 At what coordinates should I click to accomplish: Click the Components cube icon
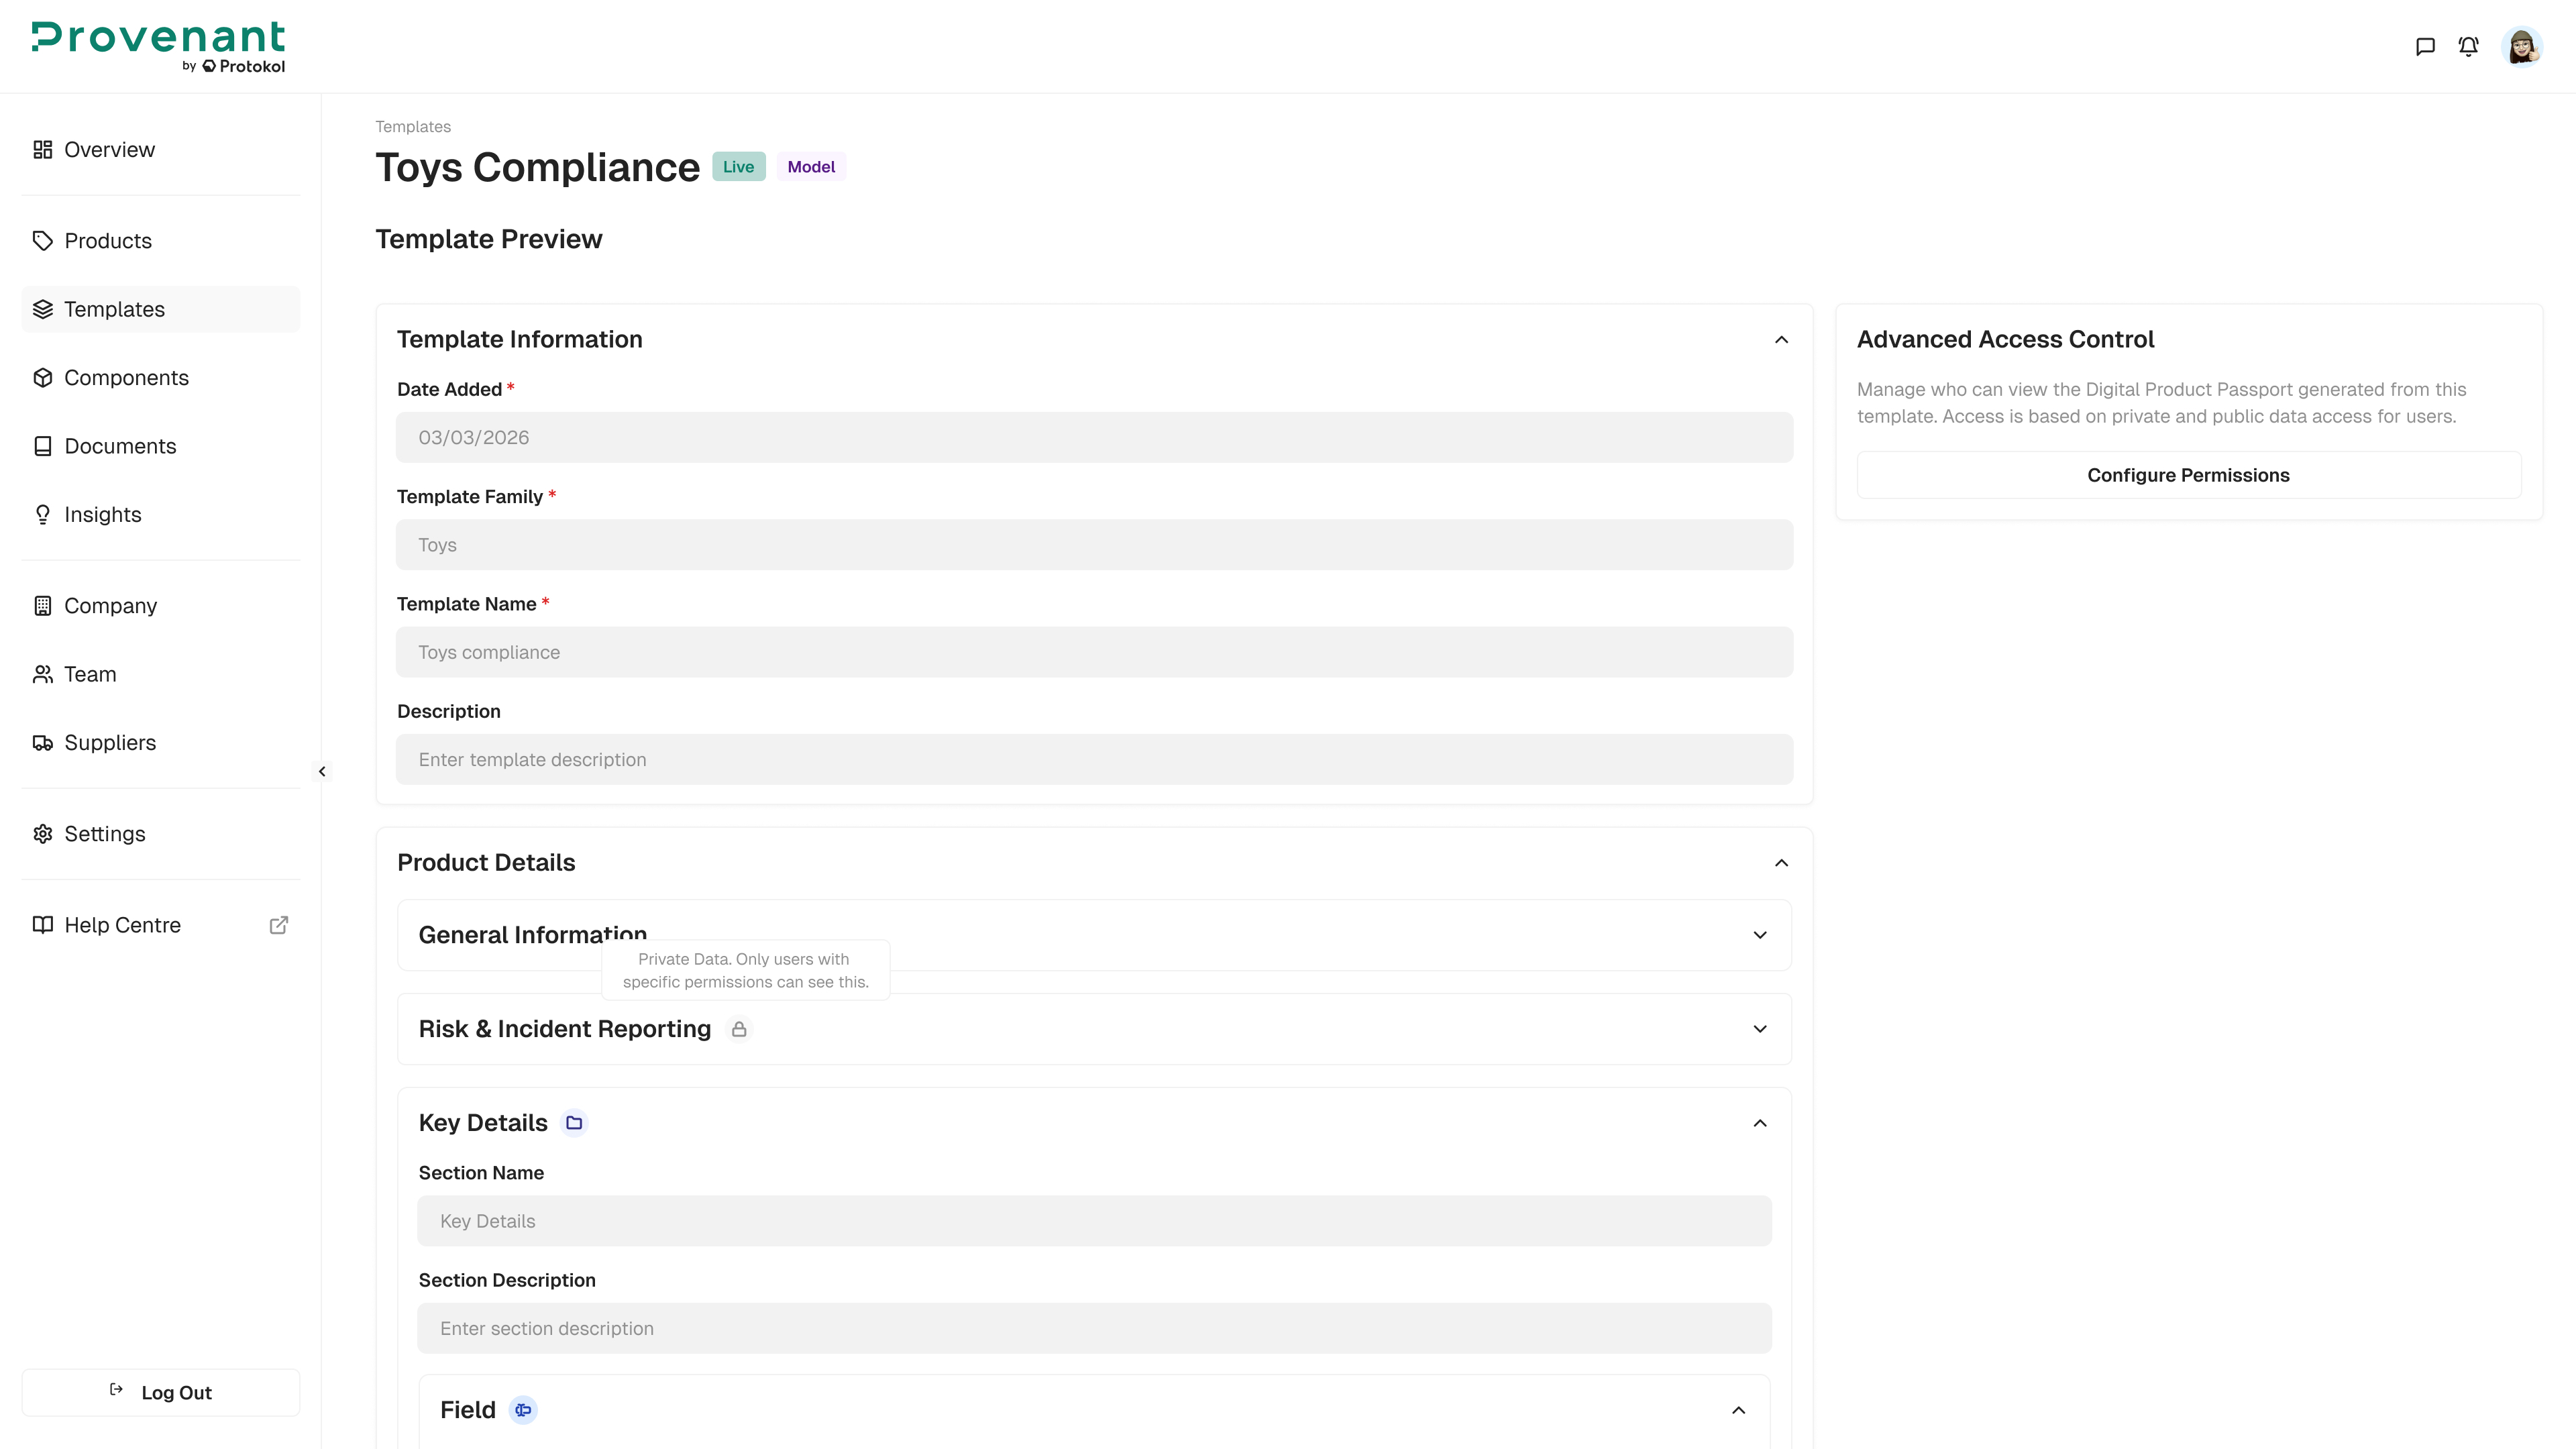(x=42, y=377)
